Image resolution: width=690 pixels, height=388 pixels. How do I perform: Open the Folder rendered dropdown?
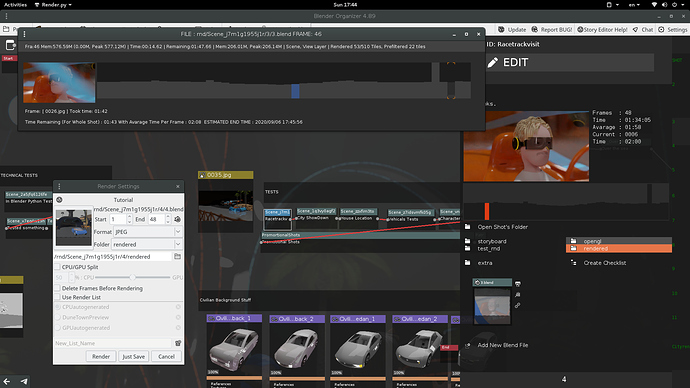tap(147, 244)
